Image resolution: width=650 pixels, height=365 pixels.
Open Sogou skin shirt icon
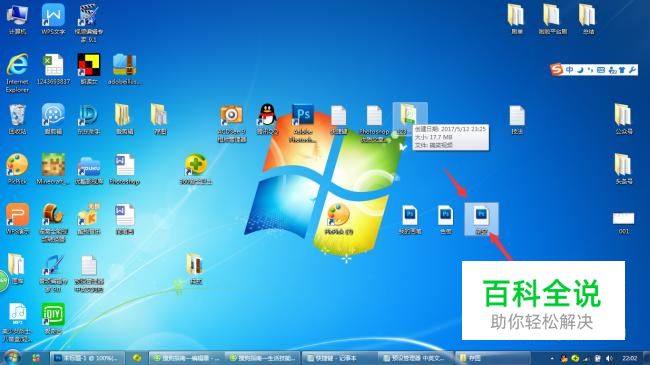[x=622, y=70]
